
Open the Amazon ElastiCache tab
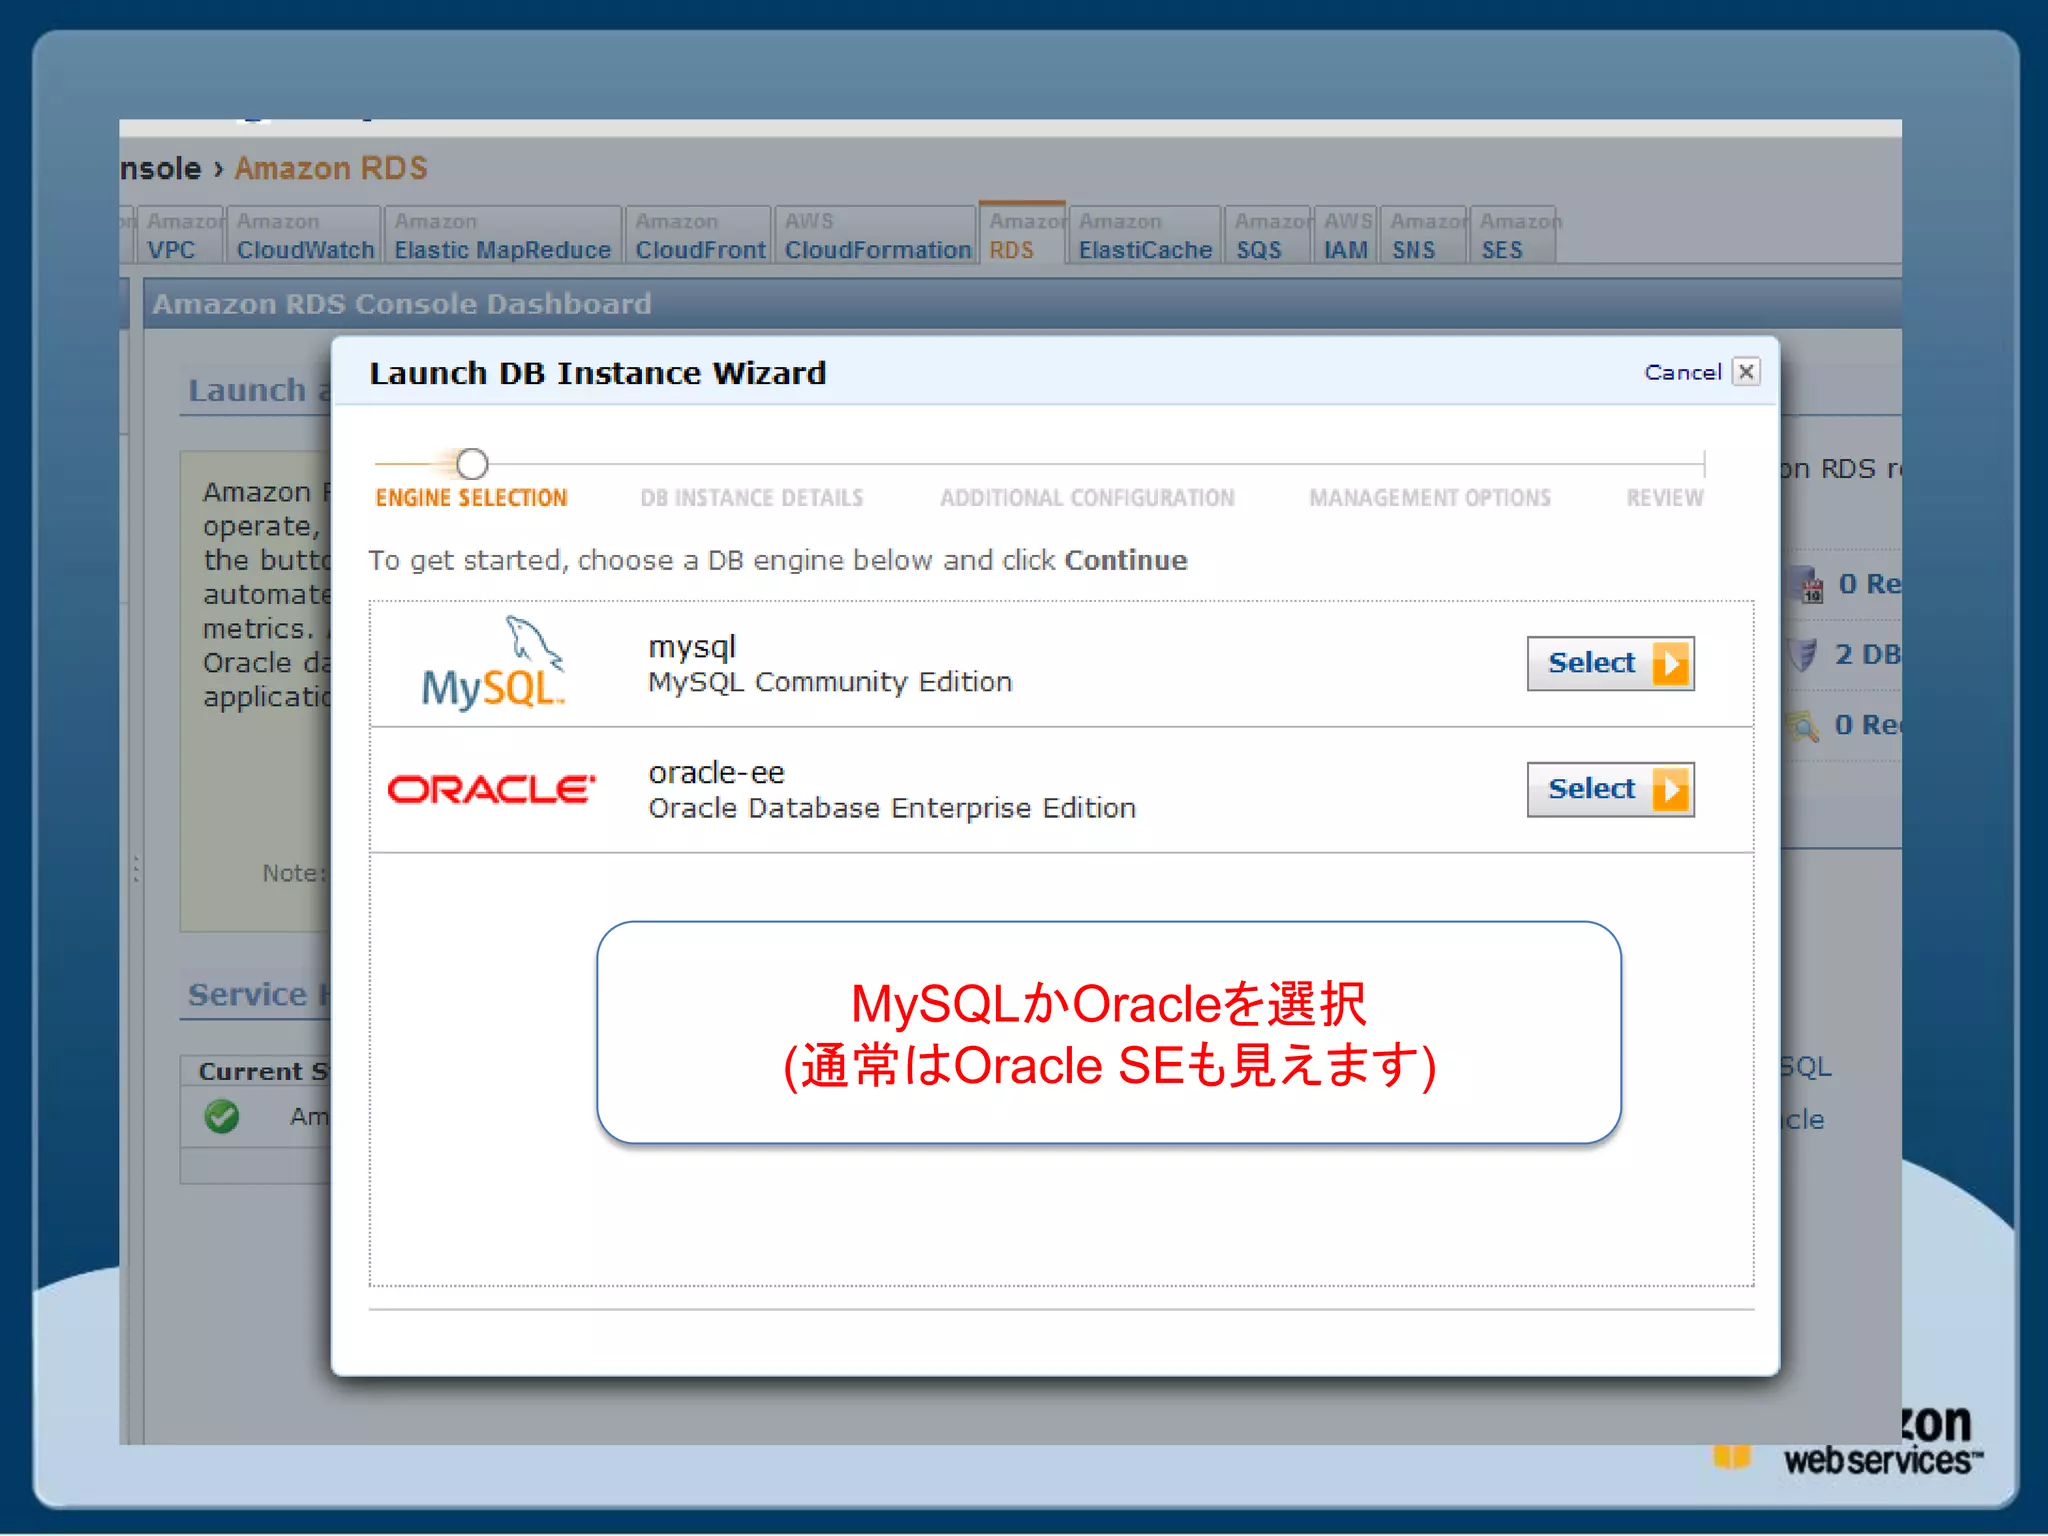coord(1145,235)
